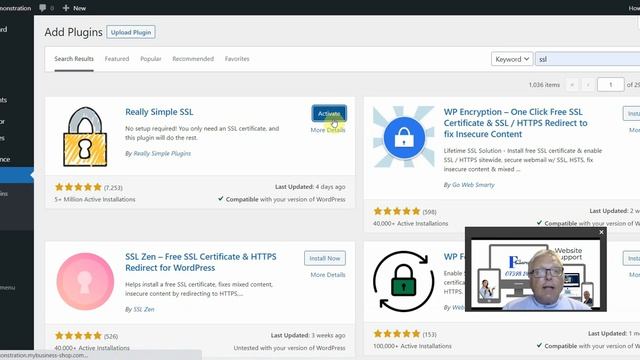Click the WP Encryption blue lock icon
The width and height of the screenshot is (640, 360).
pos(404,137)
